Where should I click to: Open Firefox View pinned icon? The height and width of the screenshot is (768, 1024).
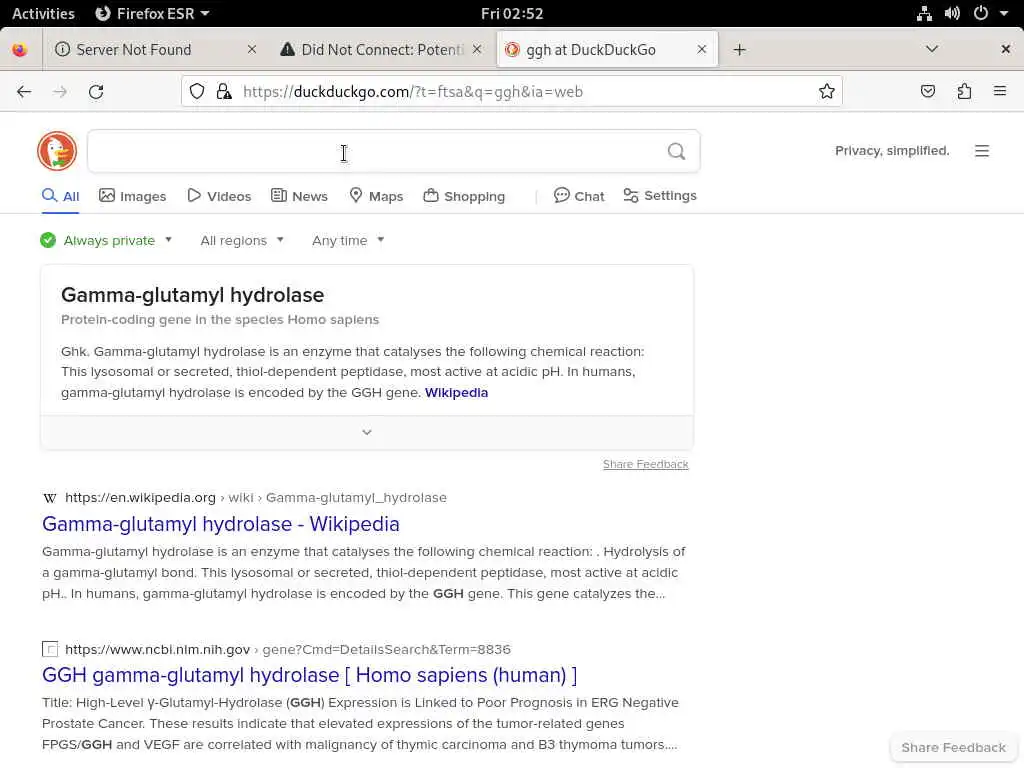pos(20,50)
